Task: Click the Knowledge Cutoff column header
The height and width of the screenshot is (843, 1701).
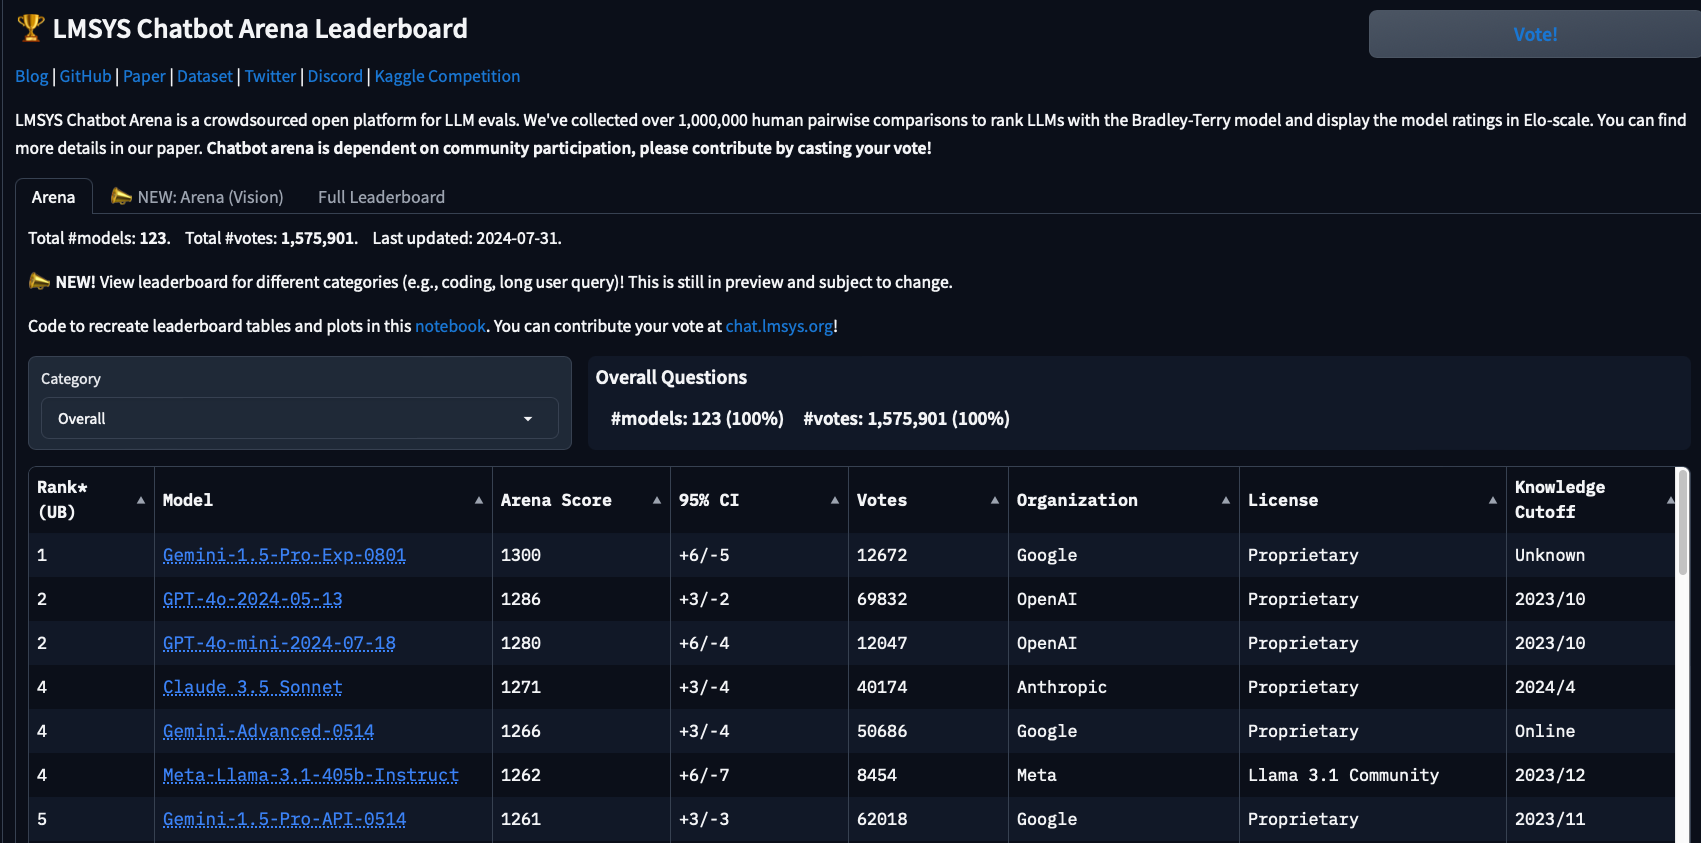Action: 1592,500
